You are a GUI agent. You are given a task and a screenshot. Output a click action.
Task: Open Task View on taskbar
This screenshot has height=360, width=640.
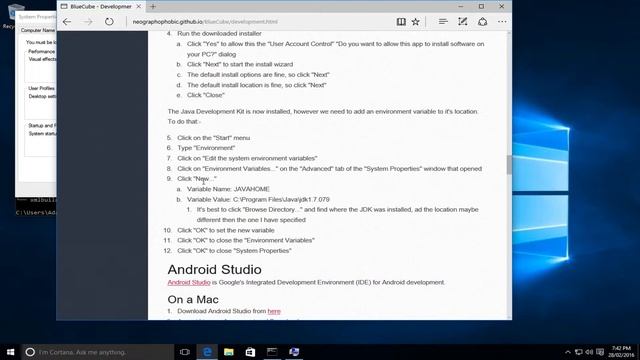click(185, 352)
